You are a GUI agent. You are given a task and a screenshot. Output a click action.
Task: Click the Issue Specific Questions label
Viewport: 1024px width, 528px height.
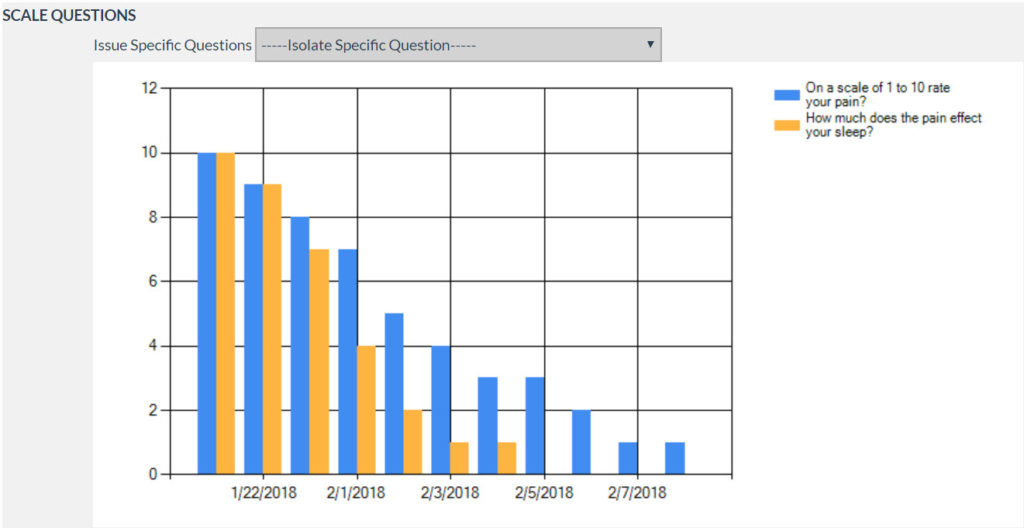pos(172,45)
